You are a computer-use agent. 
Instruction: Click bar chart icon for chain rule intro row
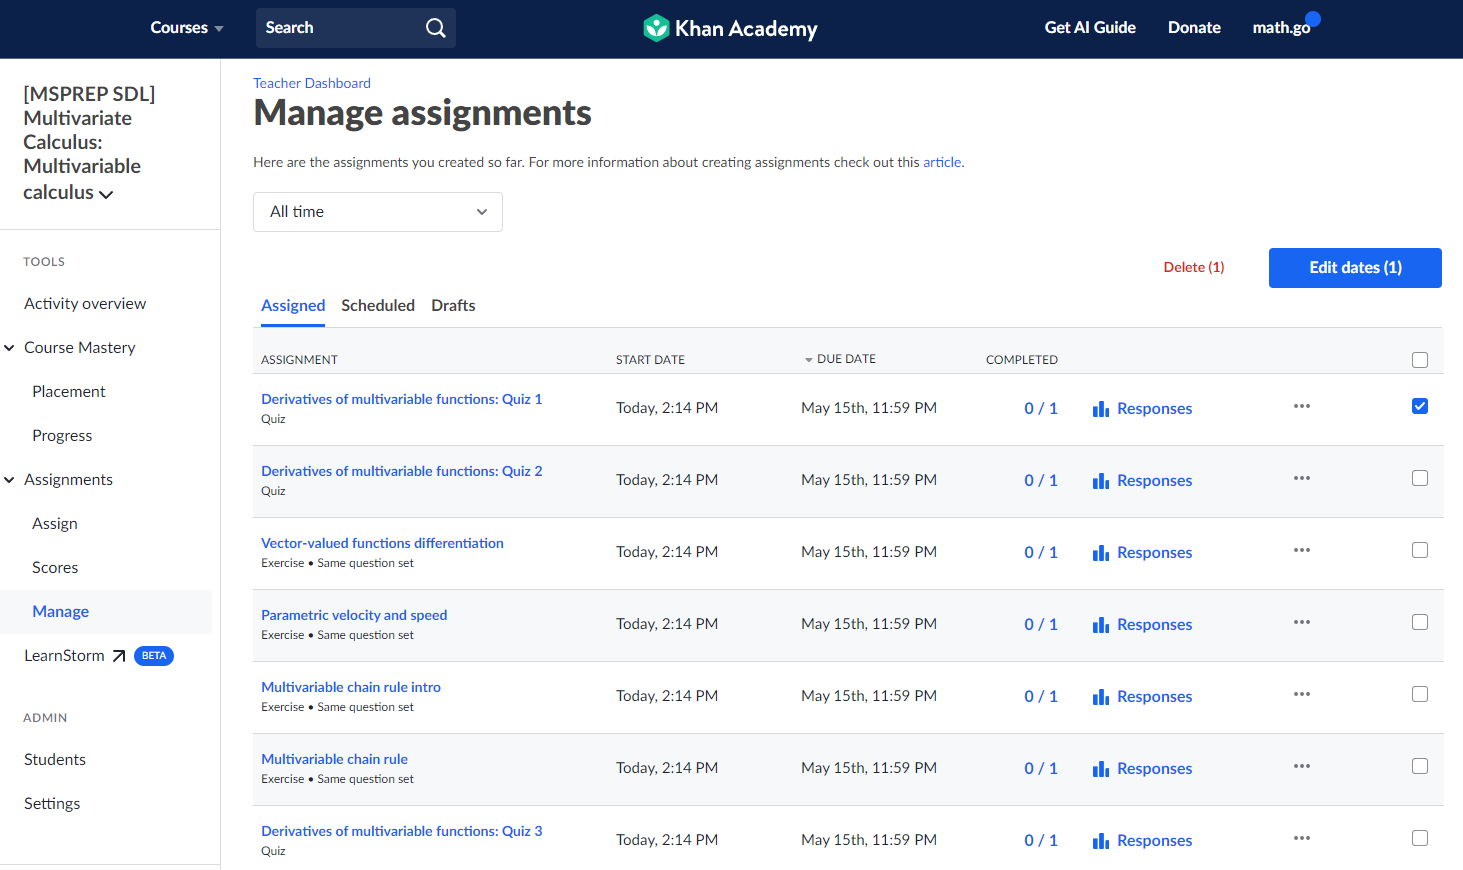click(1101, 696)
